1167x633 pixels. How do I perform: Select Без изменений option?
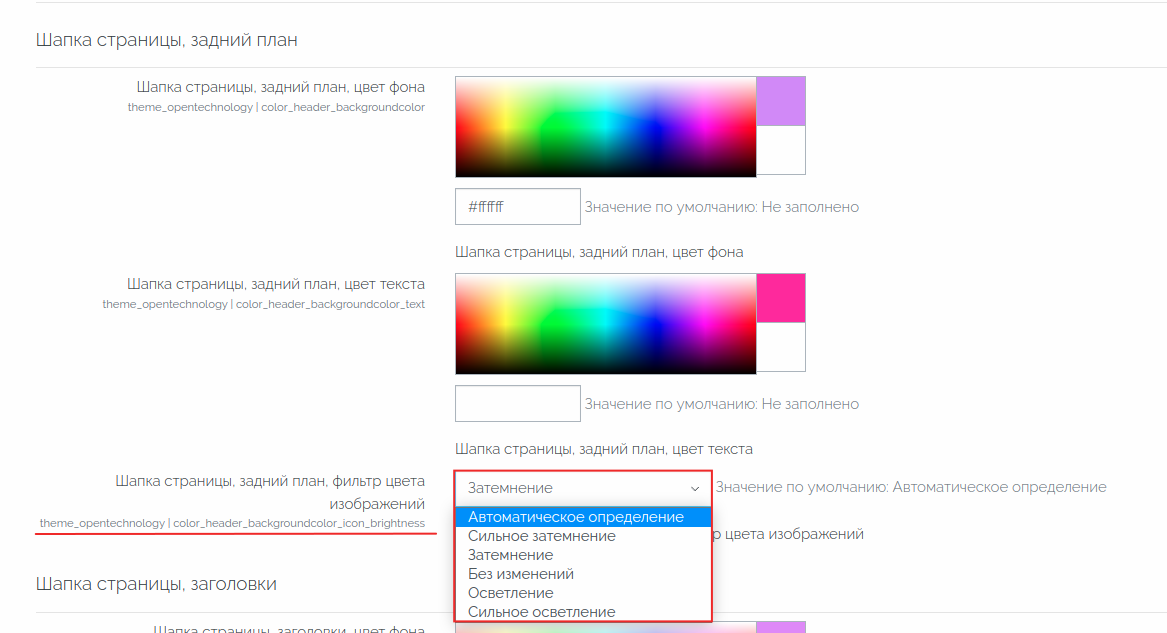[584, 574]
